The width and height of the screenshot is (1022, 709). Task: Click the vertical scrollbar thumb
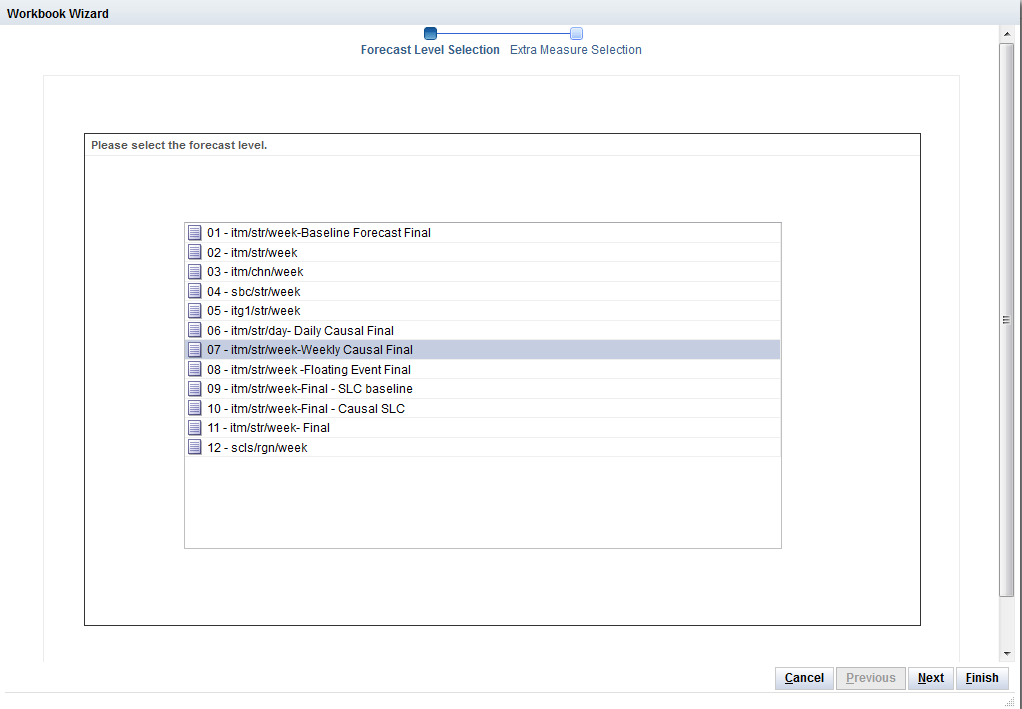point(1007,319)
